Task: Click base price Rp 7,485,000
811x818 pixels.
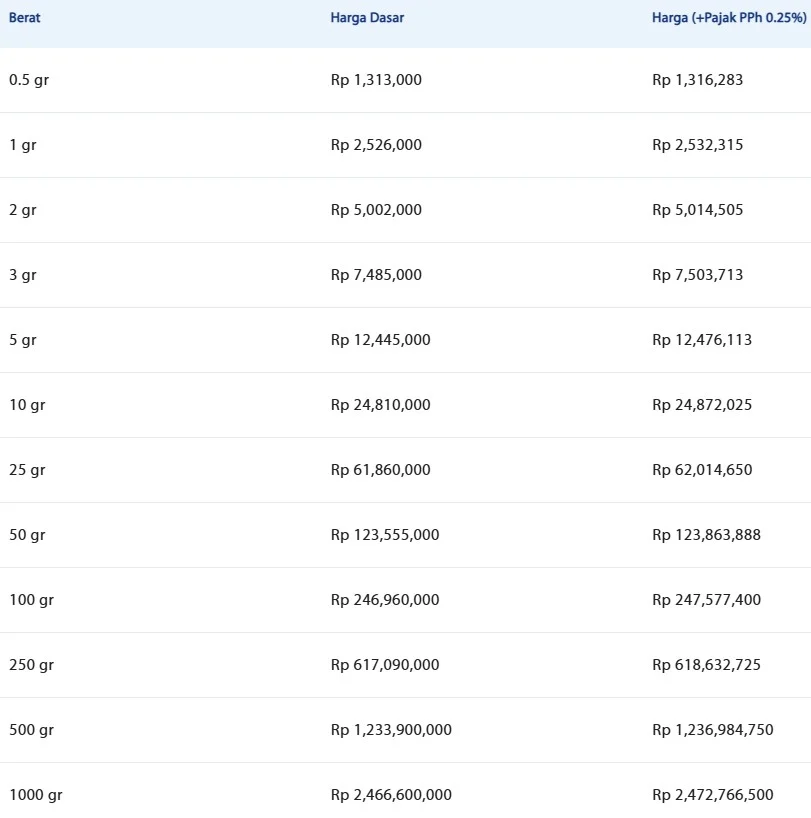Action: [376, 275]
